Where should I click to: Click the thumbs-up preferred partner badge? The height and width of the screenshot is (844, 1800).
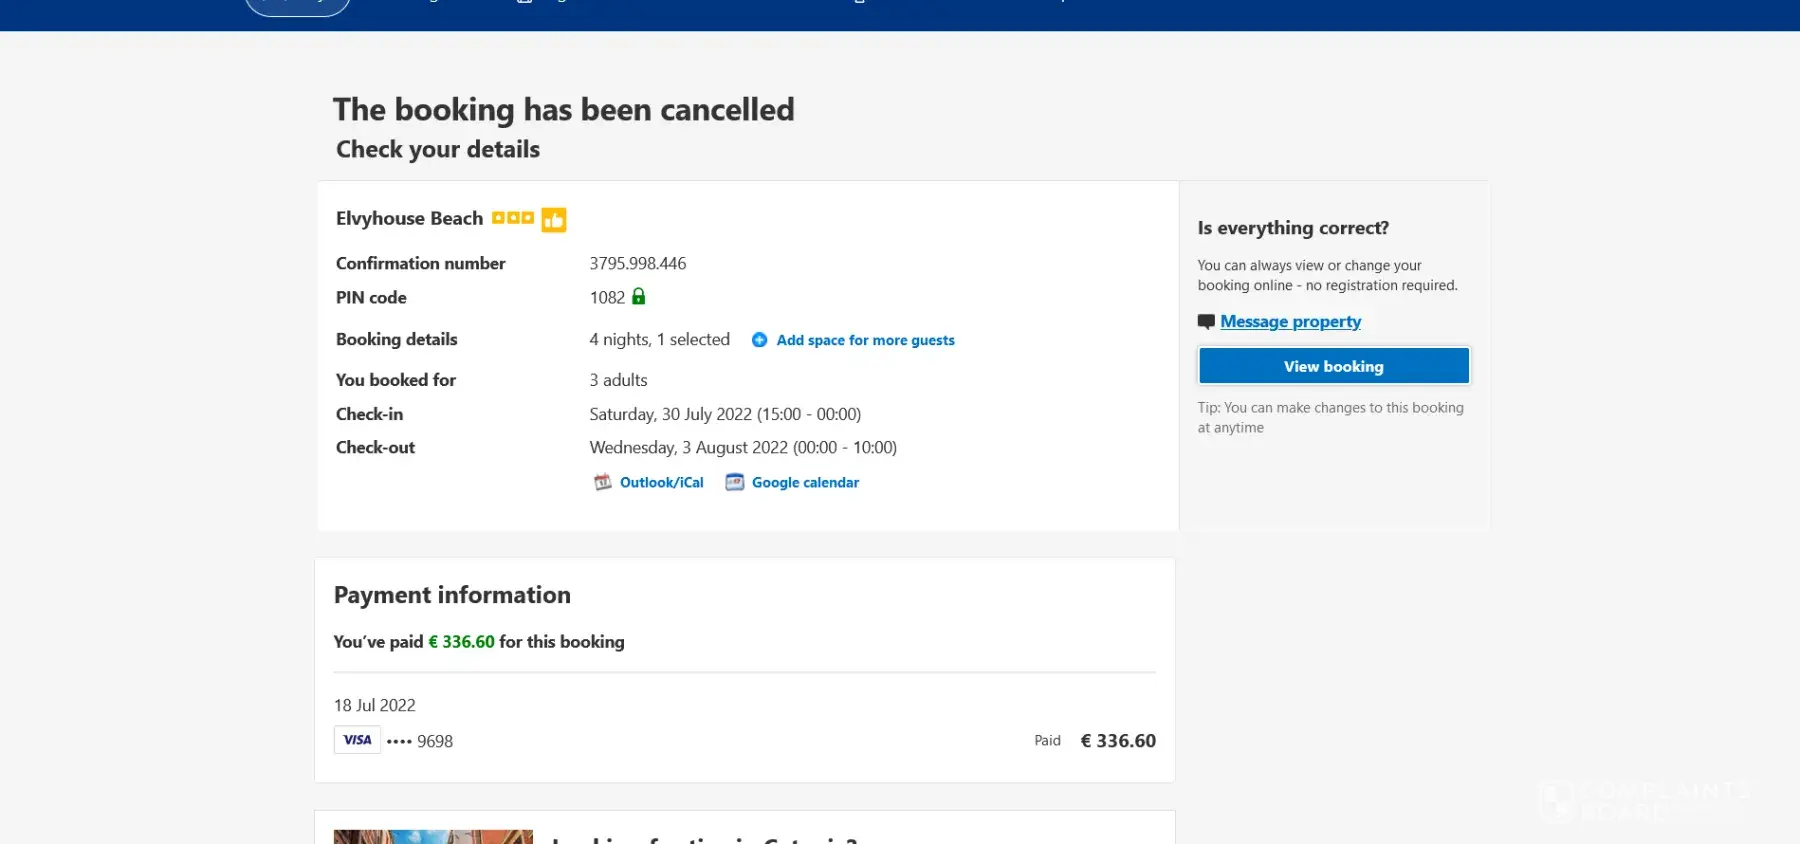pos(554,220)
